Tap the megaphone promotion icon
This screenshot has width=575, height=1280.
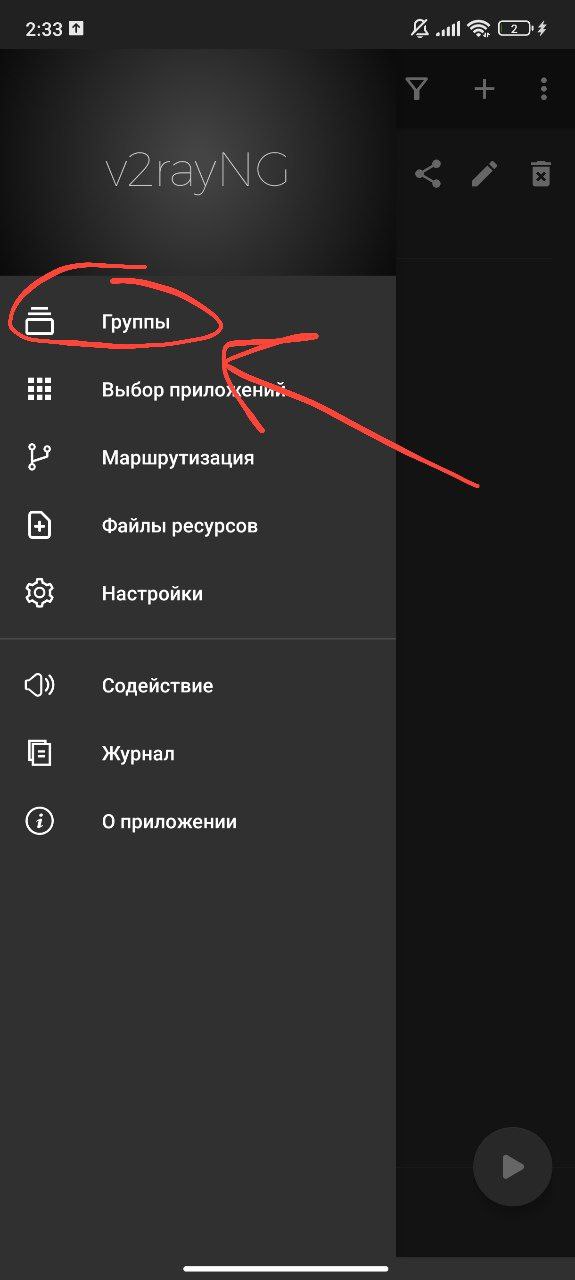coord(39,686)
